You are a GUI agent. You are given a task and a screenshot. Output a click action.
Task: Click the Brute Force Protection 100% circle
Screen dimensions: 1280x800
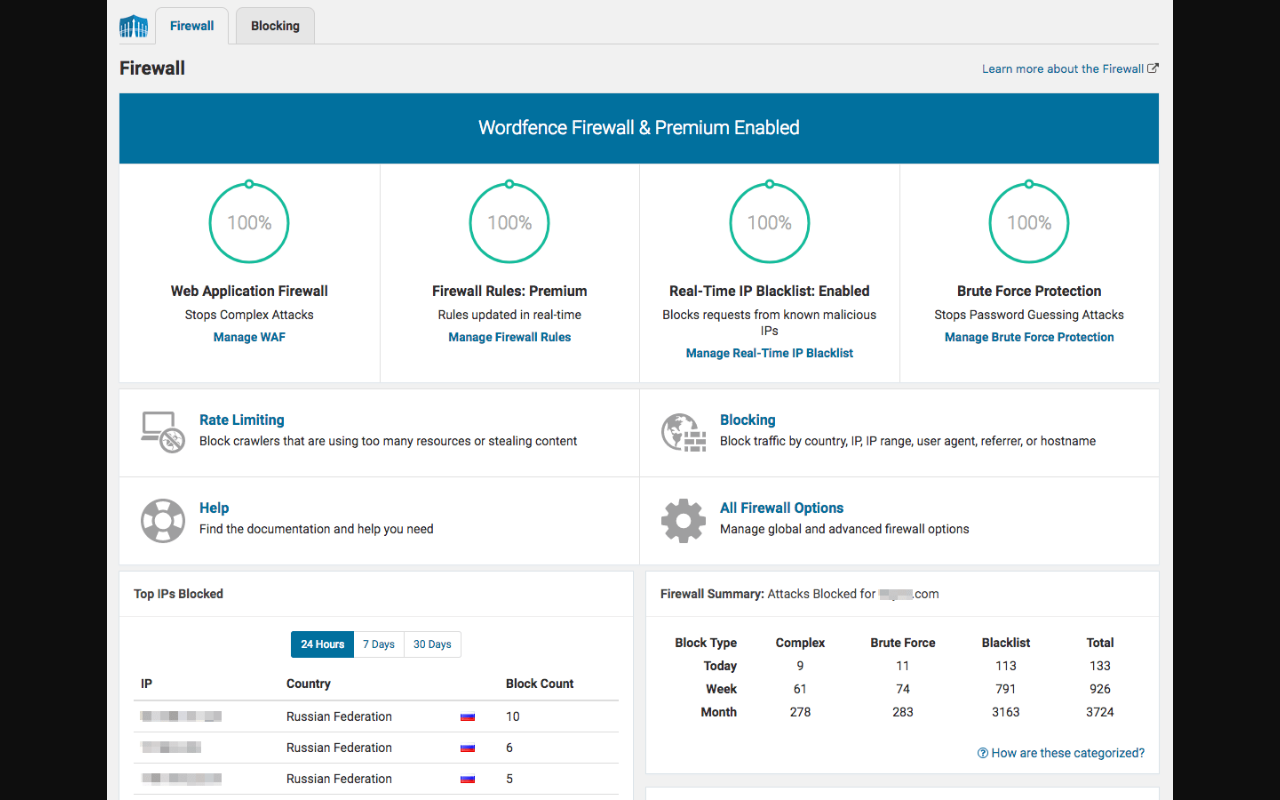(x=1029, y=223)
